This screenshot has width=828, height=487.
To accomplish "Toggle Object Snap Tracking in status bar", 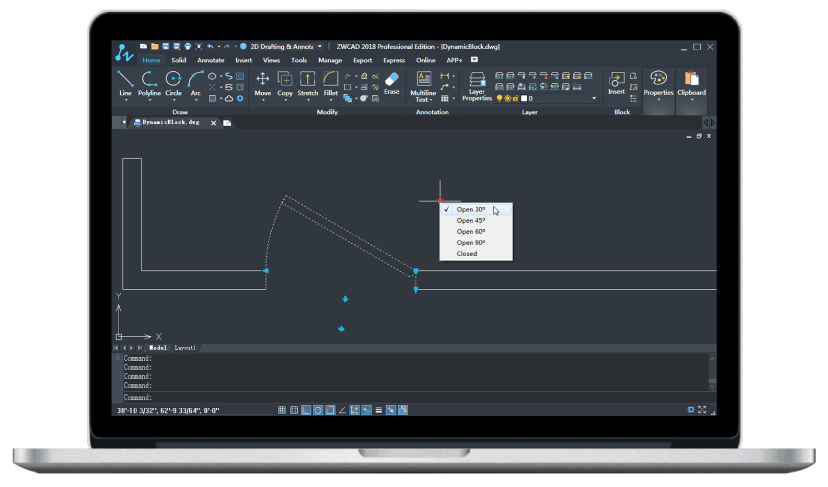I will pyautogui.click(x=342, y=410).
